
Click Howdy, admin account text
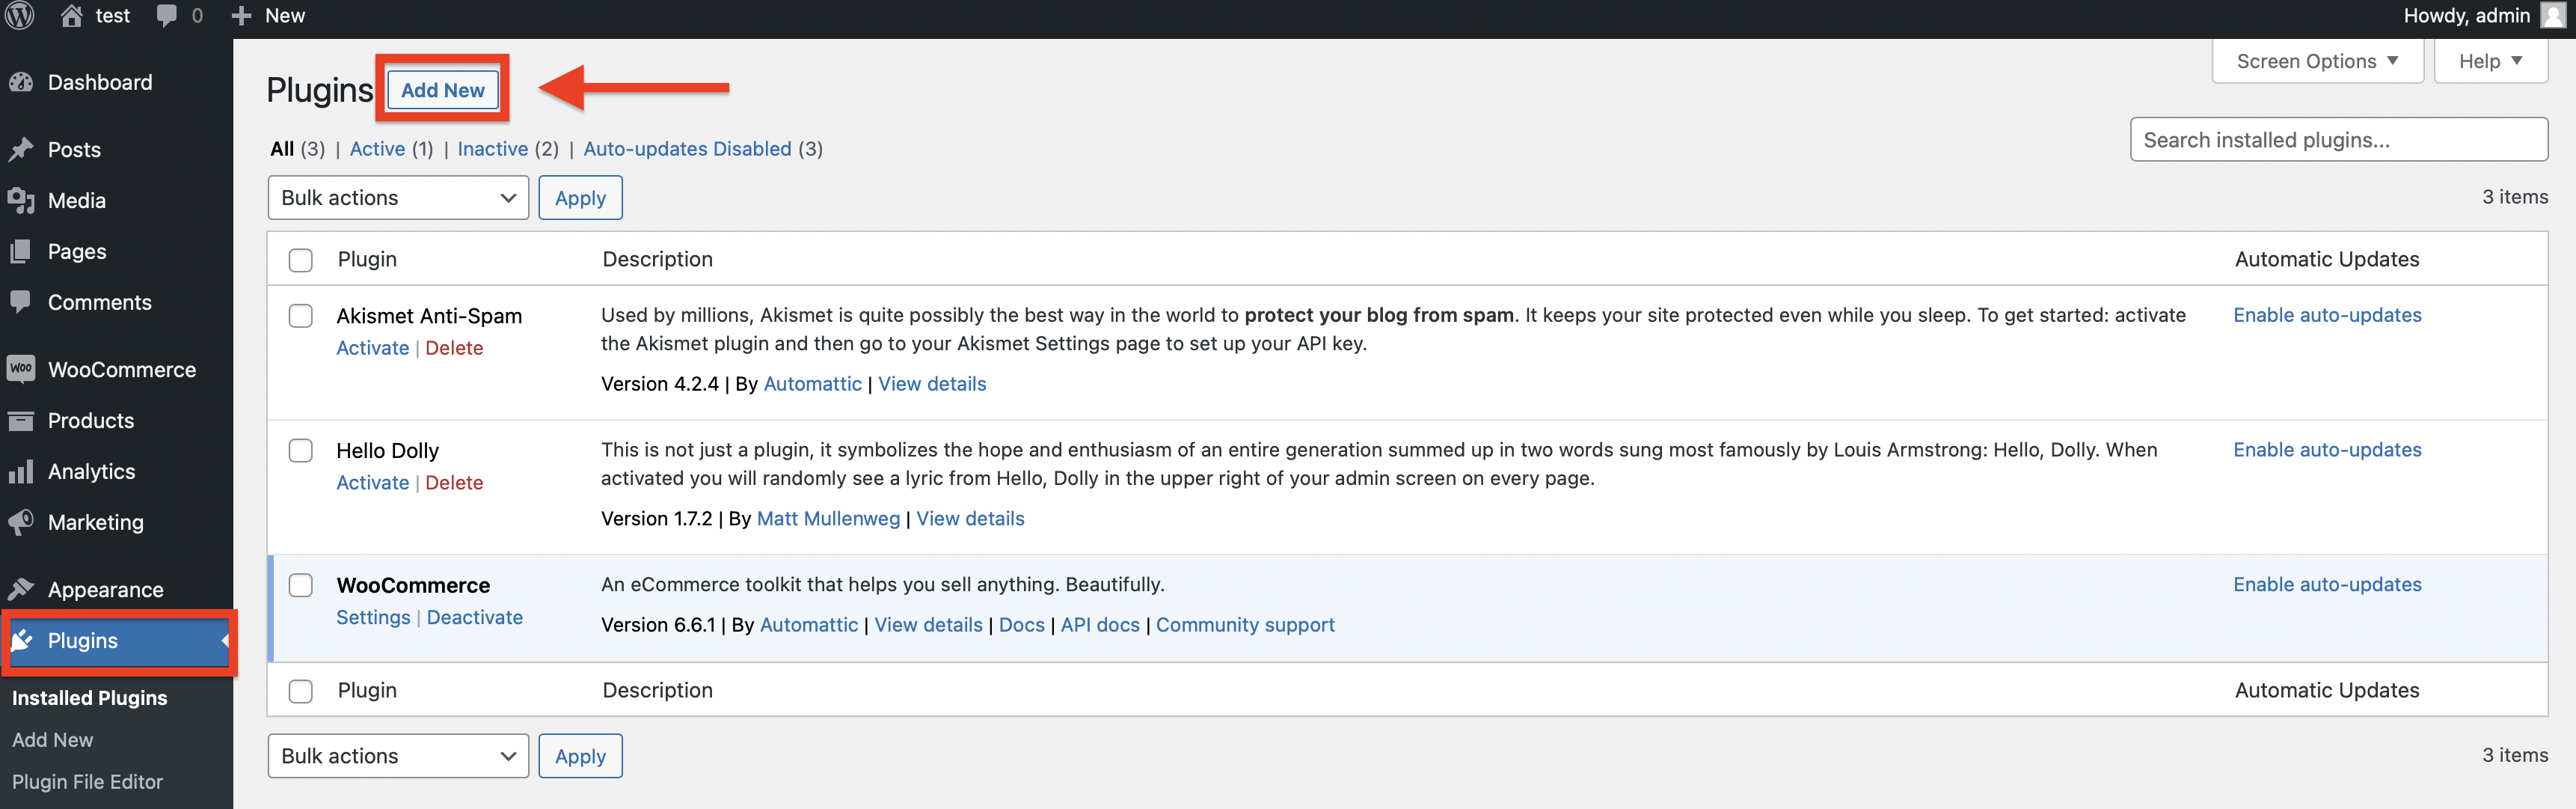(x=2466, y=15)
